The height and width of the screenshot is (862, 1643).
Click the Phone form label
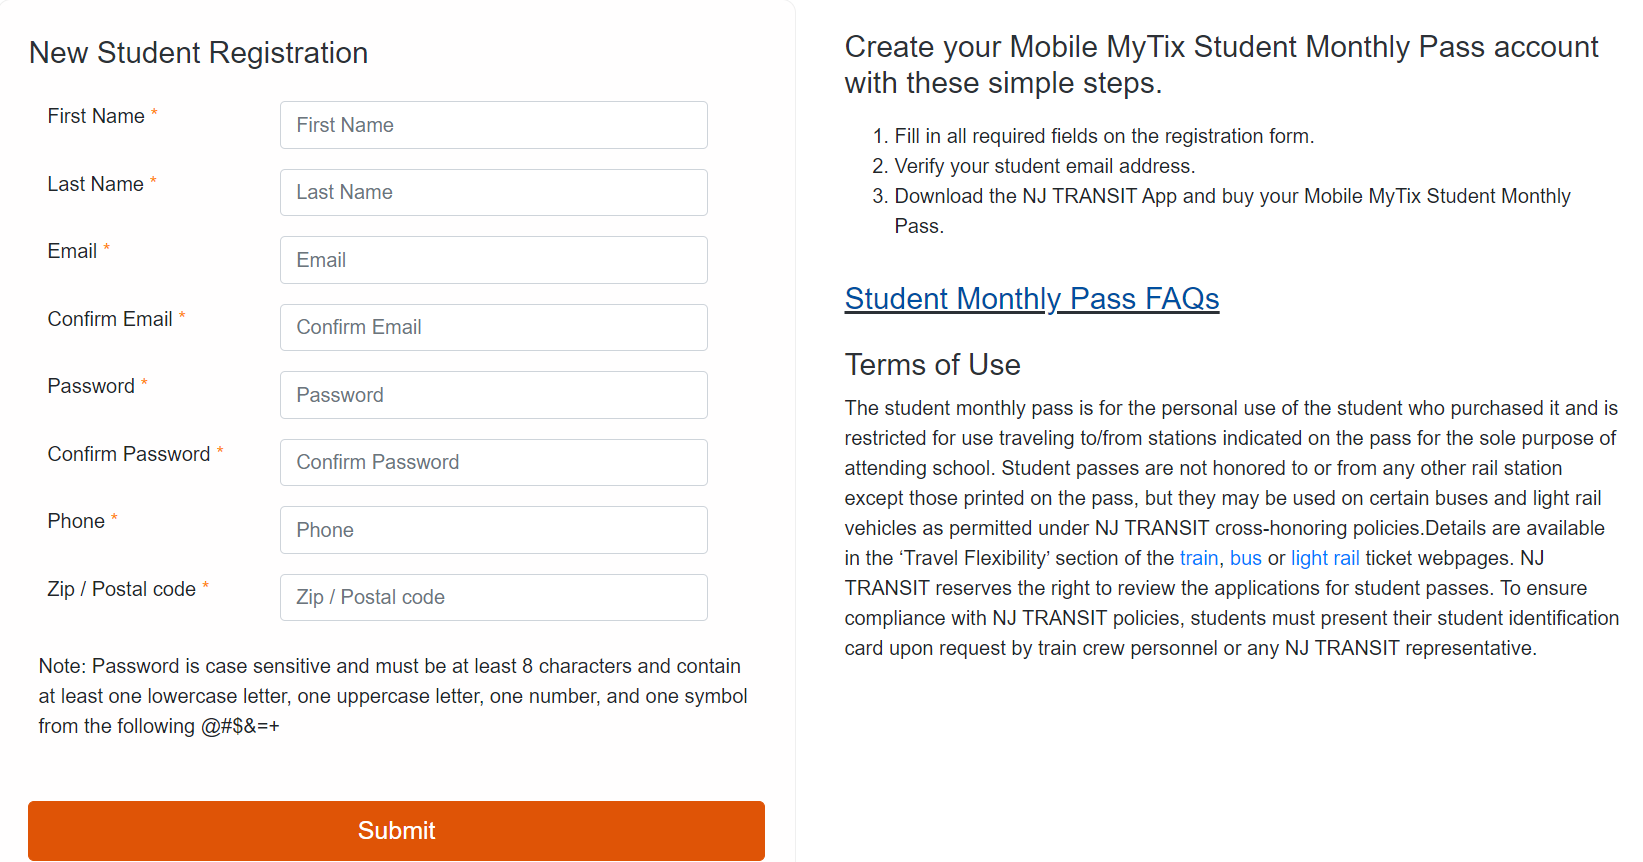click(x=76, y=521)
